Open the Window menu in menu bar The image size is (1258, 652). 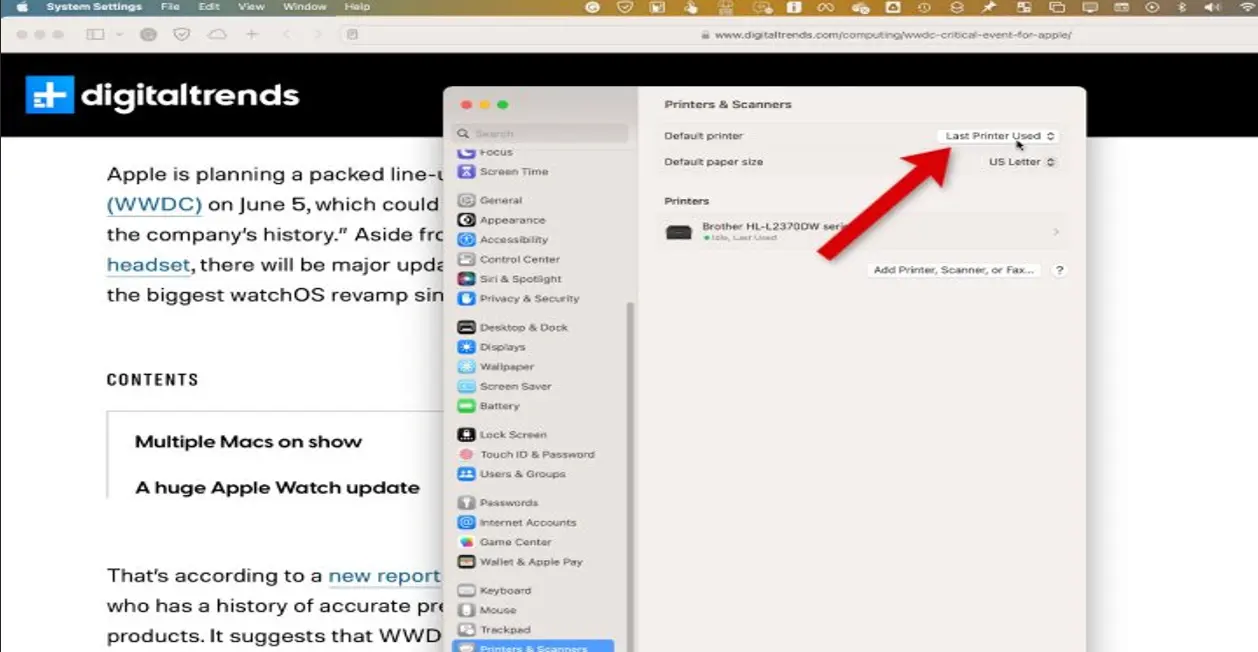304,7
